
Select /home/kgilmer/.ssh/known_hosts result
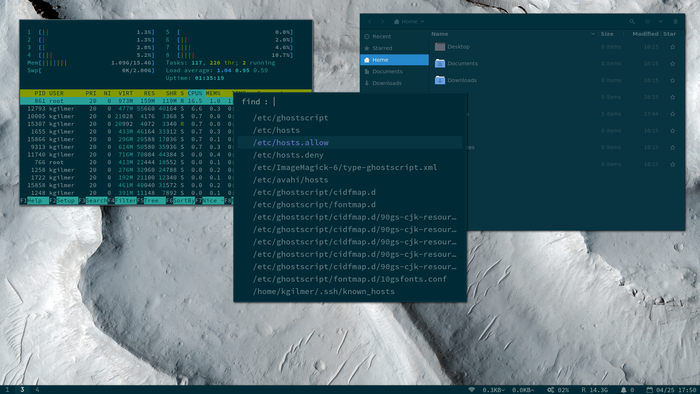350,292
